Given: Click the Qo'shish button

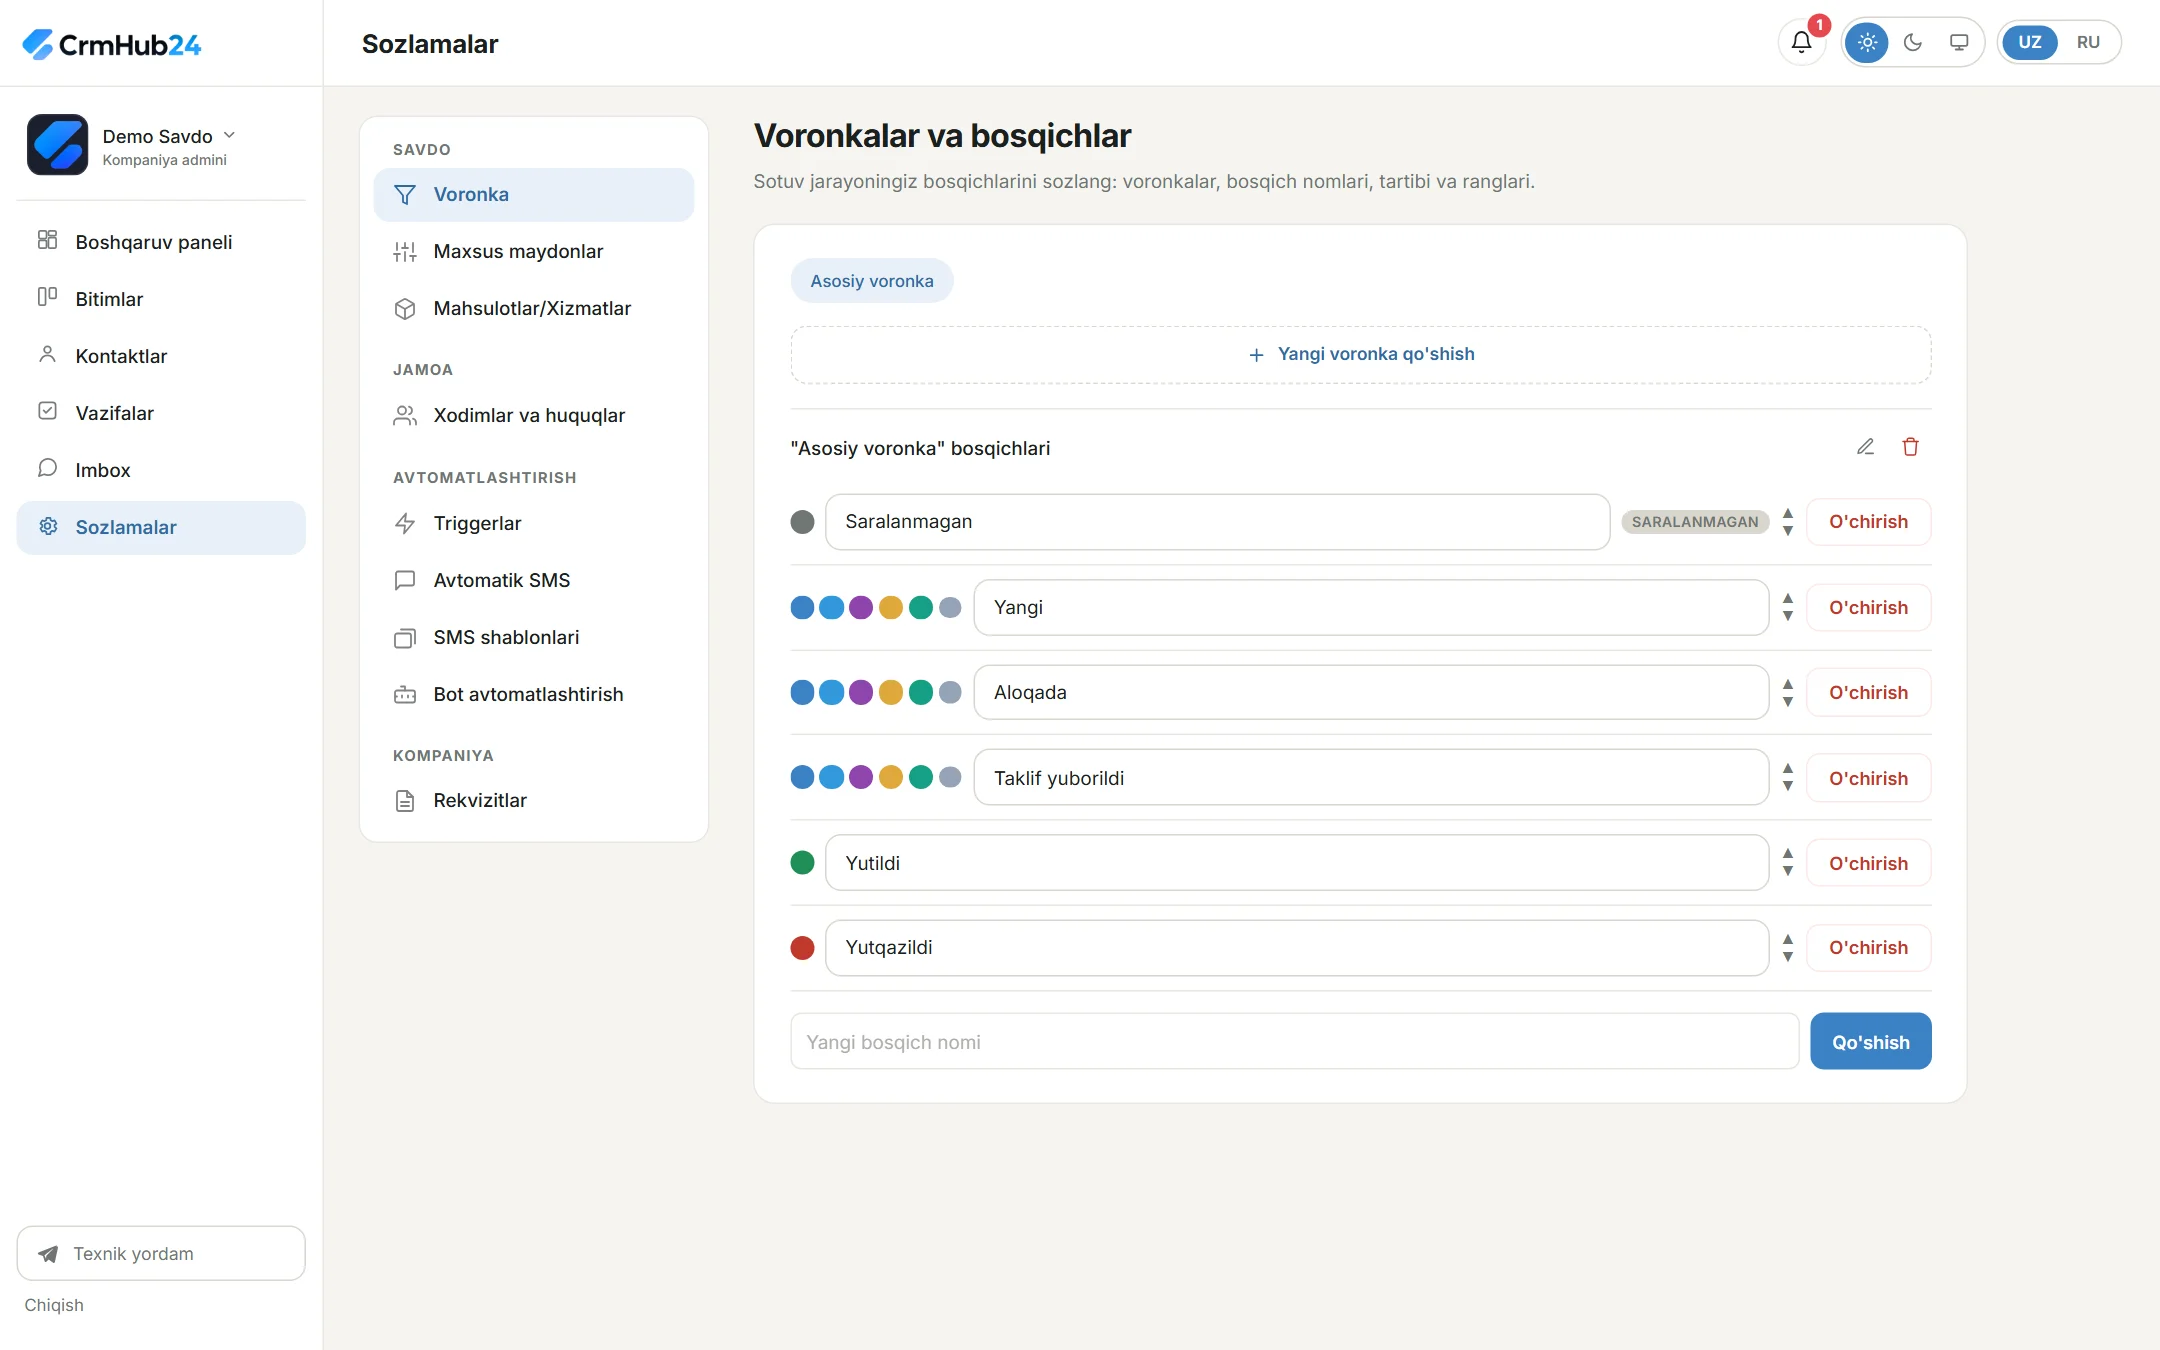Looking at the screenshot, I should pos(1870,1042).
